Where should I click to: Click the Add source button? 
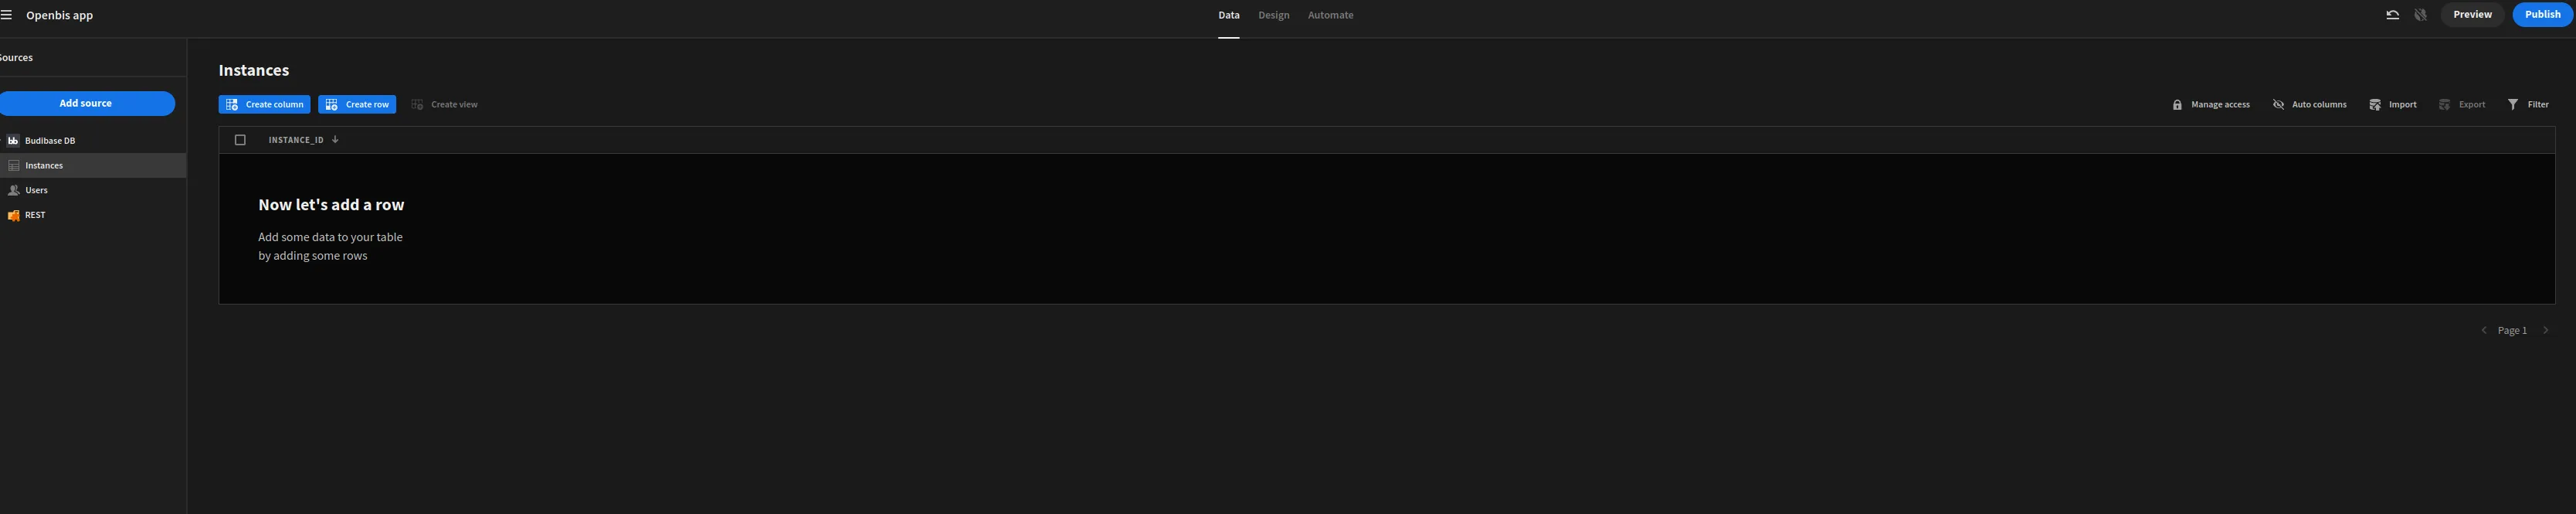86,104
